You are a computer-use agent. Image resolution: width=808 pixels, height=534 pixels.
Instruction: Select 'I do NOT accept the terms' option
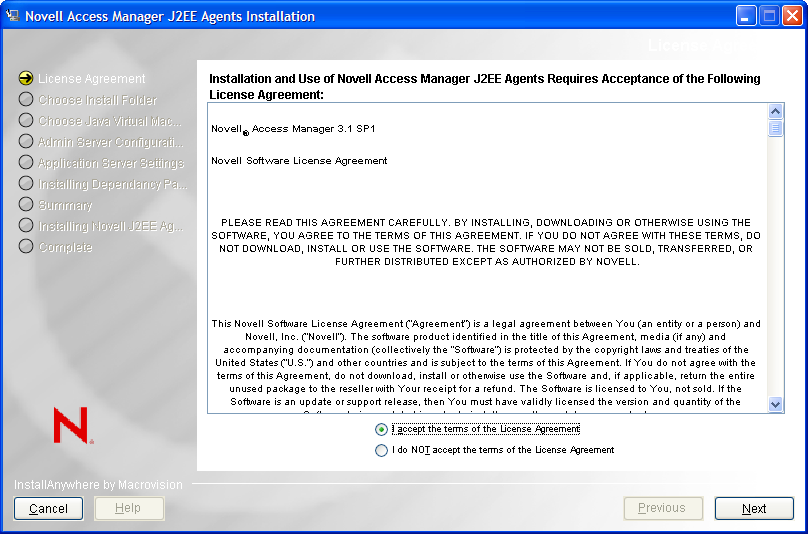point(381,450)
